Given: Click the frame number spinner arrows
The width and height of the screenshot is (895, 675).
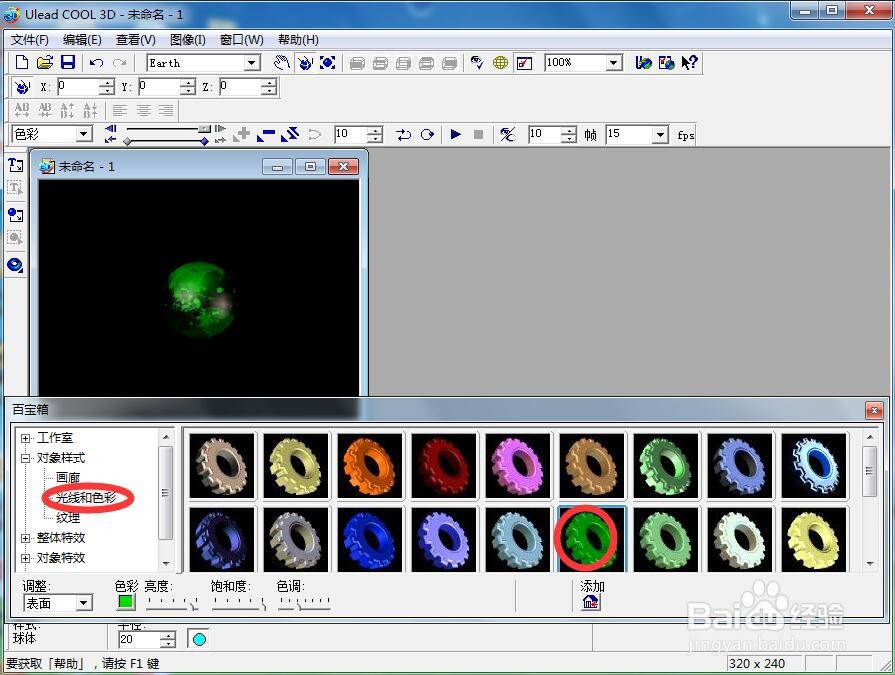Looking at the screenshot, I should [375, 135].
